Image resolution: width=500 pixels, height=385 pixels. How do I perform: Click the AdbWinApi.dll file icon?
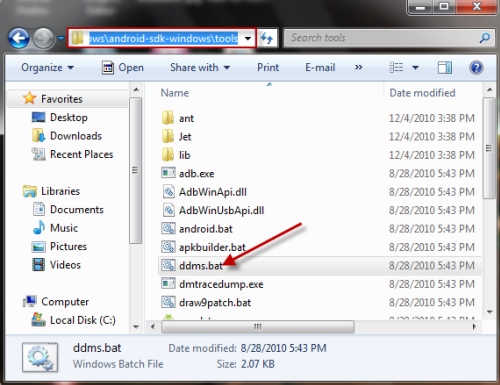point(169,191)
